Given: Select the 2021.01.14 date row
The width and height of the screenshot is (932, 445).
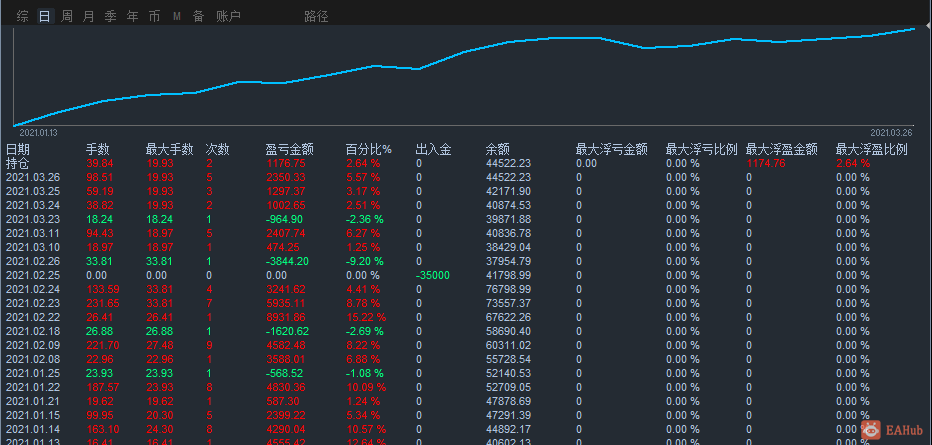Looking at the screenshot, I should point(466,429).
